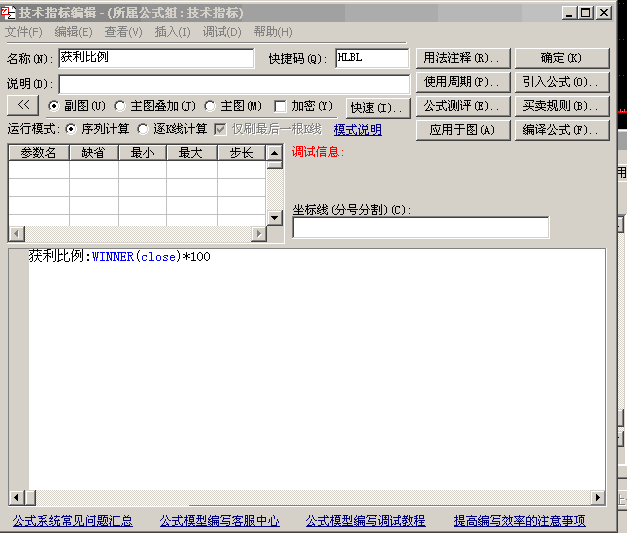Click the 快速(I).. button
The height and width of the screenshot is (533, 627).
click(x=378, y=108)
